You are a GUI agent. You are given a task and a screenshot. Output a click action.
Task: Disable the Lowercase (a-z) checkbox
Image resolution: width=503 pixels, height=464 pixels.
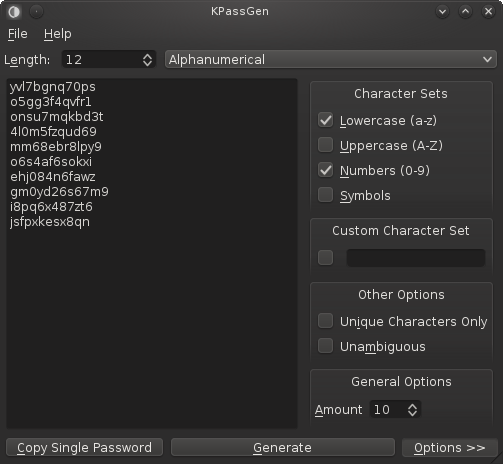coord(325,120)
